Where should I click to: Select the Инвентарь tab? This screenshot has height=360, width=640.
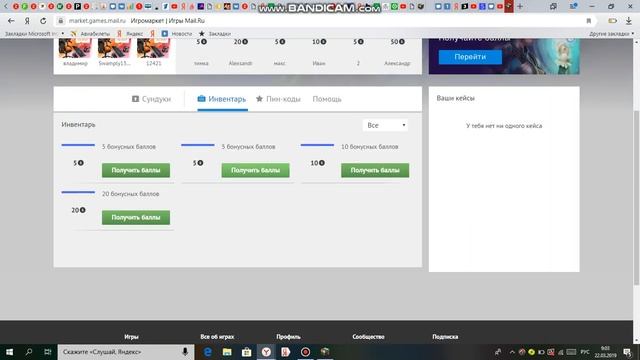coord(222,99)
